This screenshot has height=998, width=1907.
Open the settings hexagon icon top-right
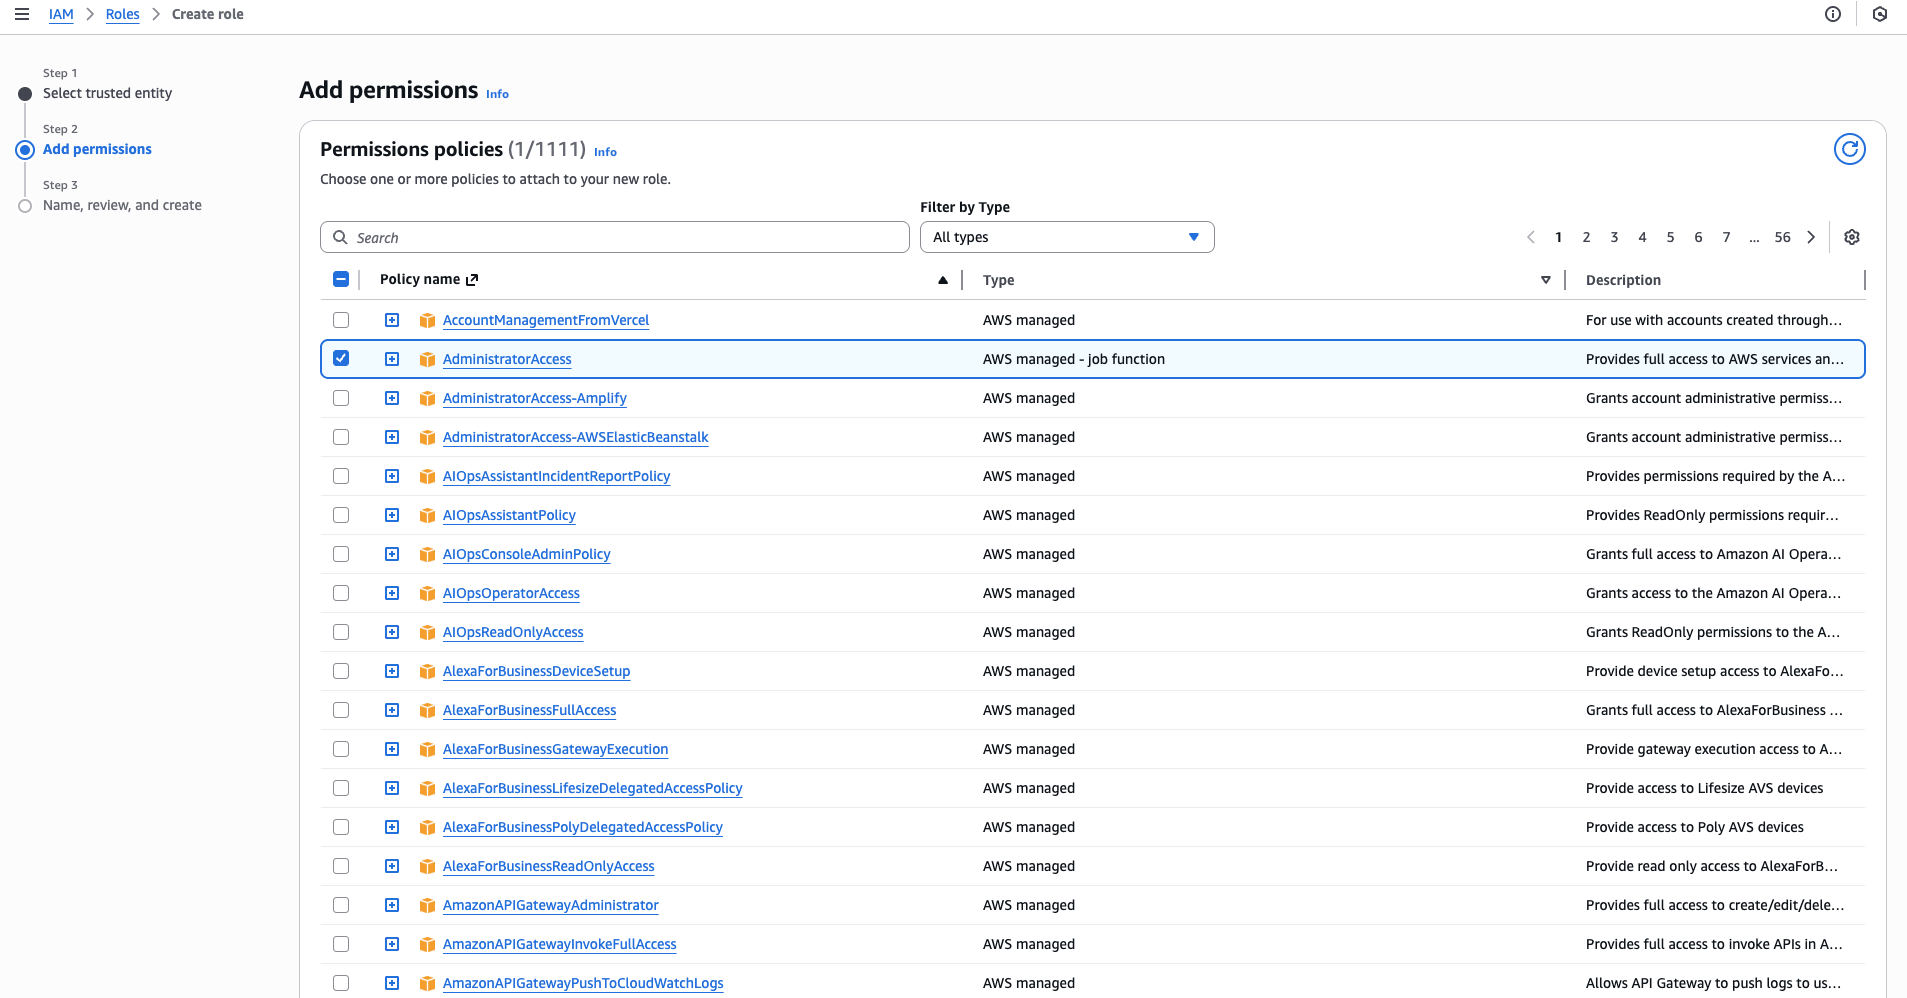tap(1879, 14)
